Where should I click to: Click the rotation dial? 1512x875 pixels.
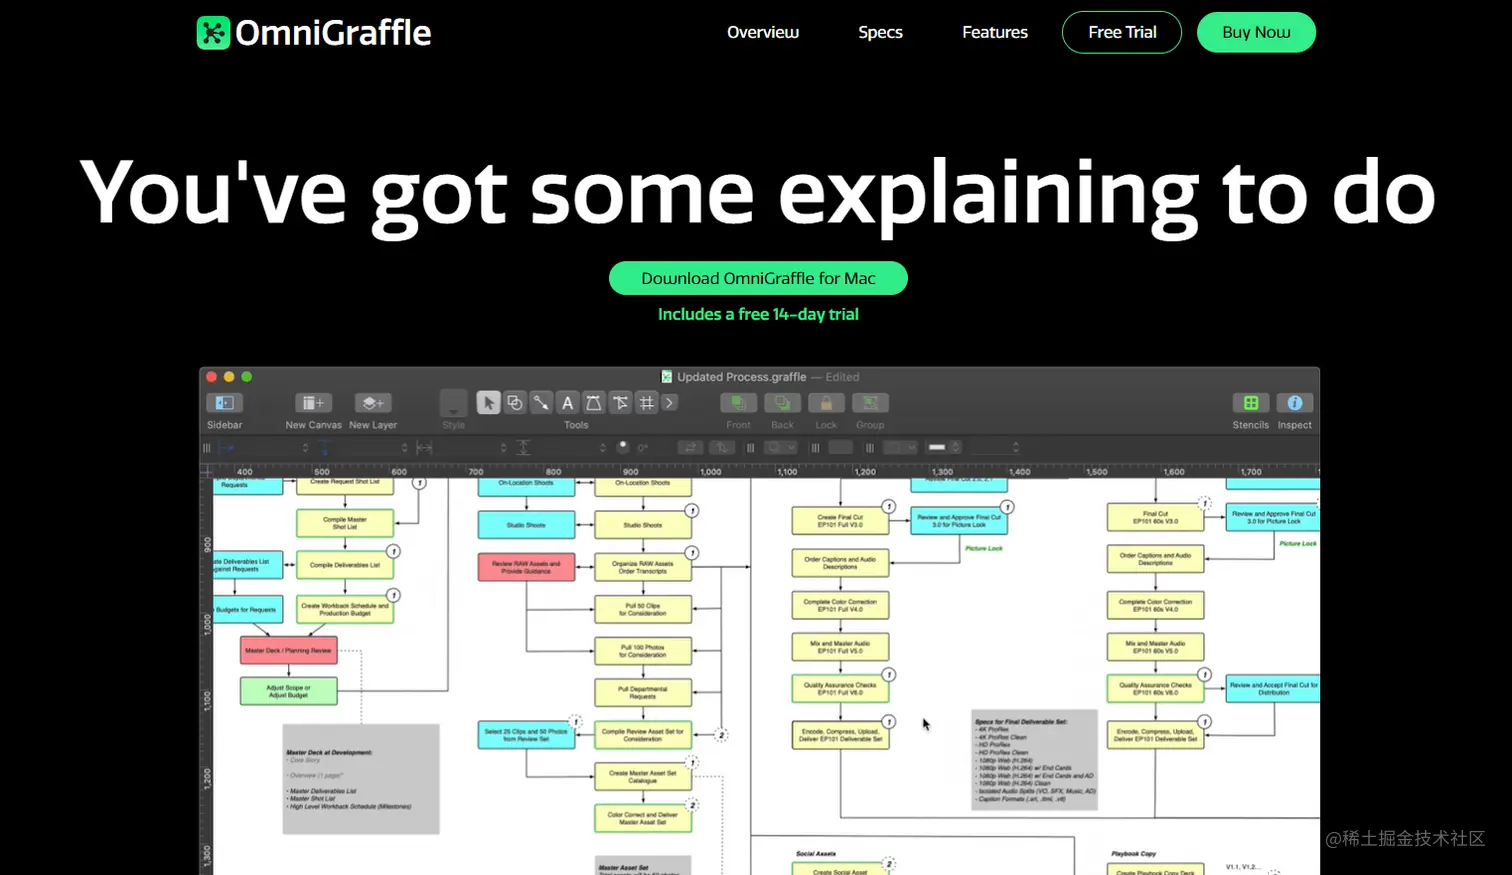(x=623, y=447)
